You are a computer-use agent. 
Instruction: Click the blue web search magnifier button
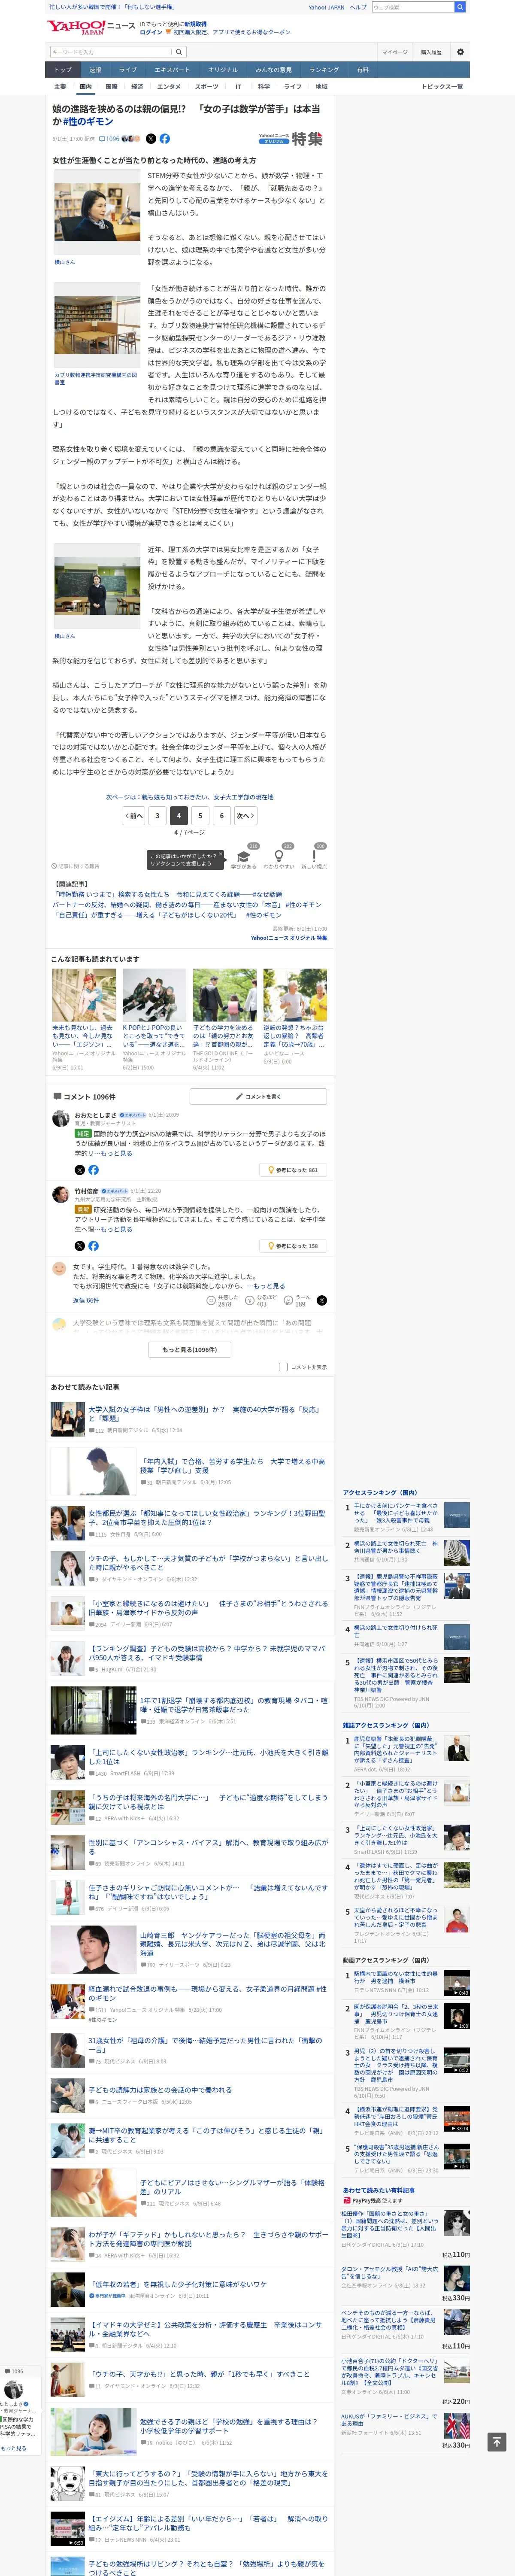(460, 7)
